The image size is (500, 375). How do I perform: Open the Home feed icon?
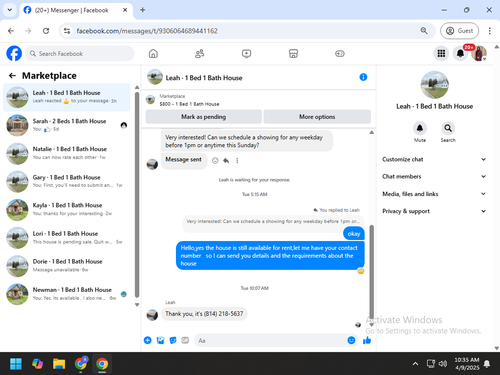point(153,53)
